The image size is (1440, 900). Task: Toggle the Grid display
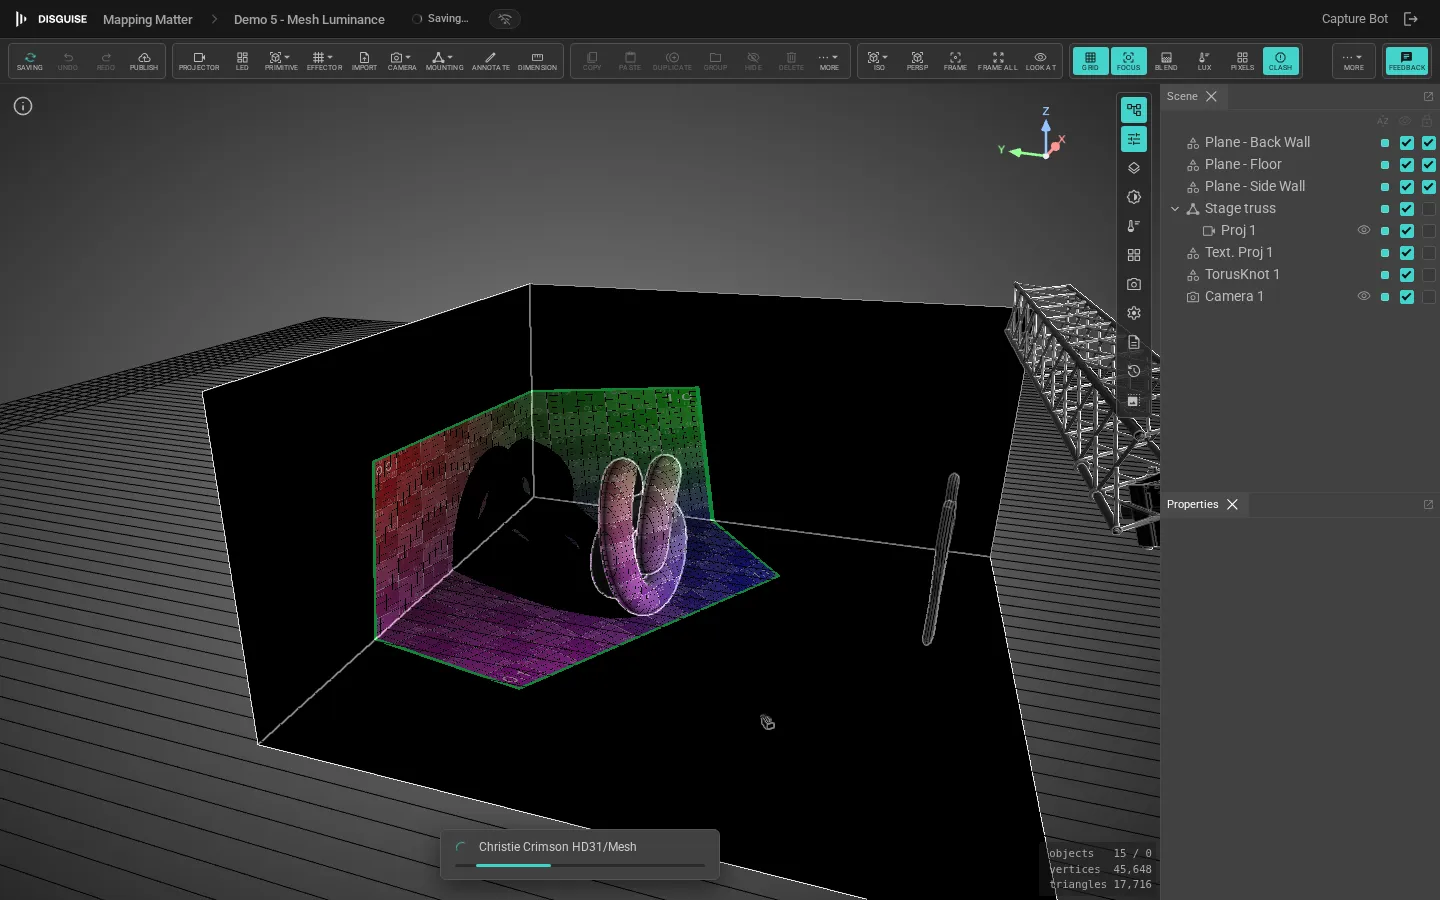pyautogui.click(x=1090, y=61)
